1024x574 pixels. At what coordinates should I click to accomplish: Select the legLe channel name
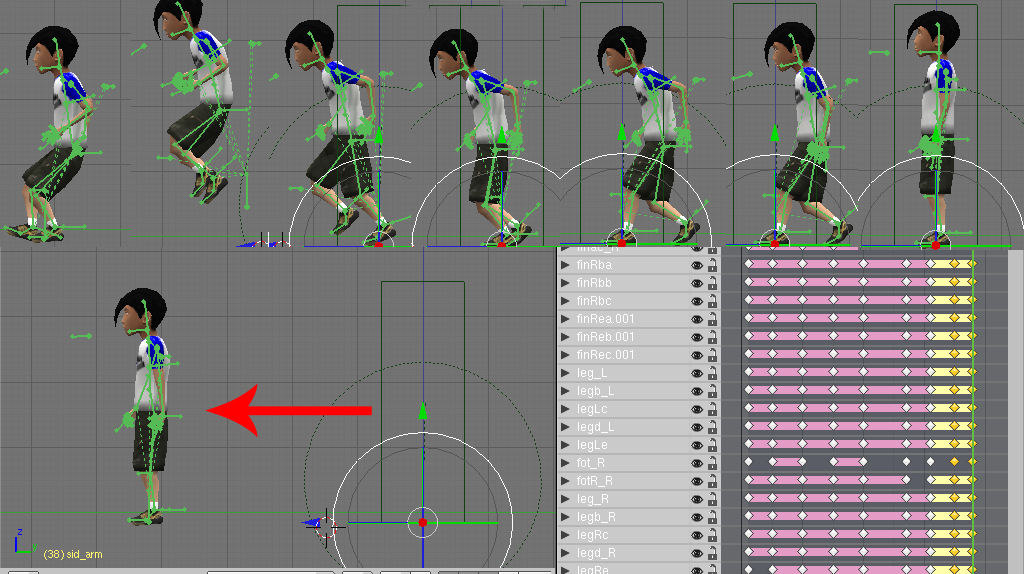coord(592,445)
